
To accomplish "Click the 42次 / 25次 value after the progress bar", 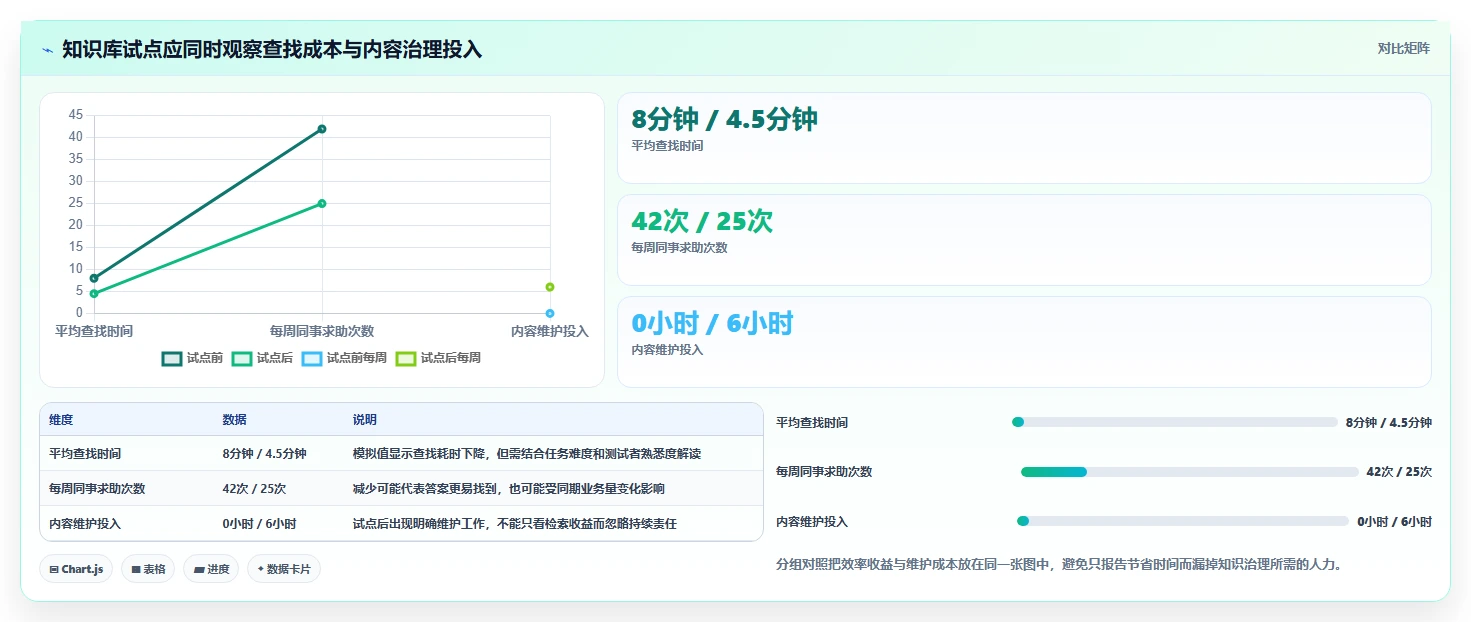I will pyautogui.click(x=1399, y=472).
